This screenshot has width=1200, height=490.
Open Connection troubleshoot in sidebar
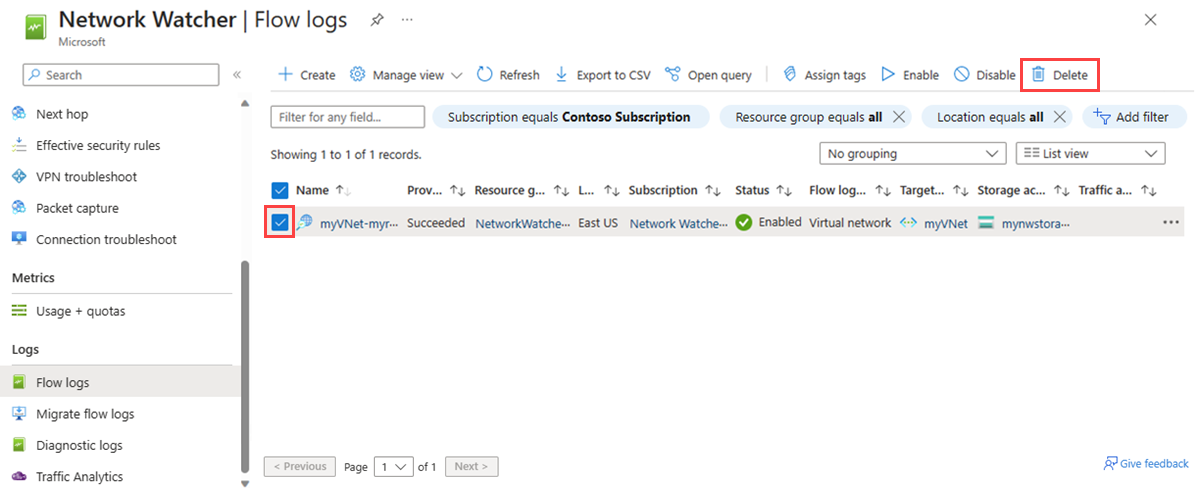pos(106,239)
